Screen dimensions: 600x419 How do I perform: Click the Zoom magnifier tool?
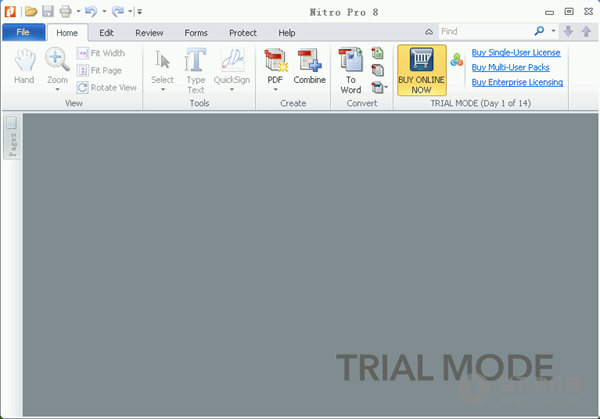[x=57, y=66]
